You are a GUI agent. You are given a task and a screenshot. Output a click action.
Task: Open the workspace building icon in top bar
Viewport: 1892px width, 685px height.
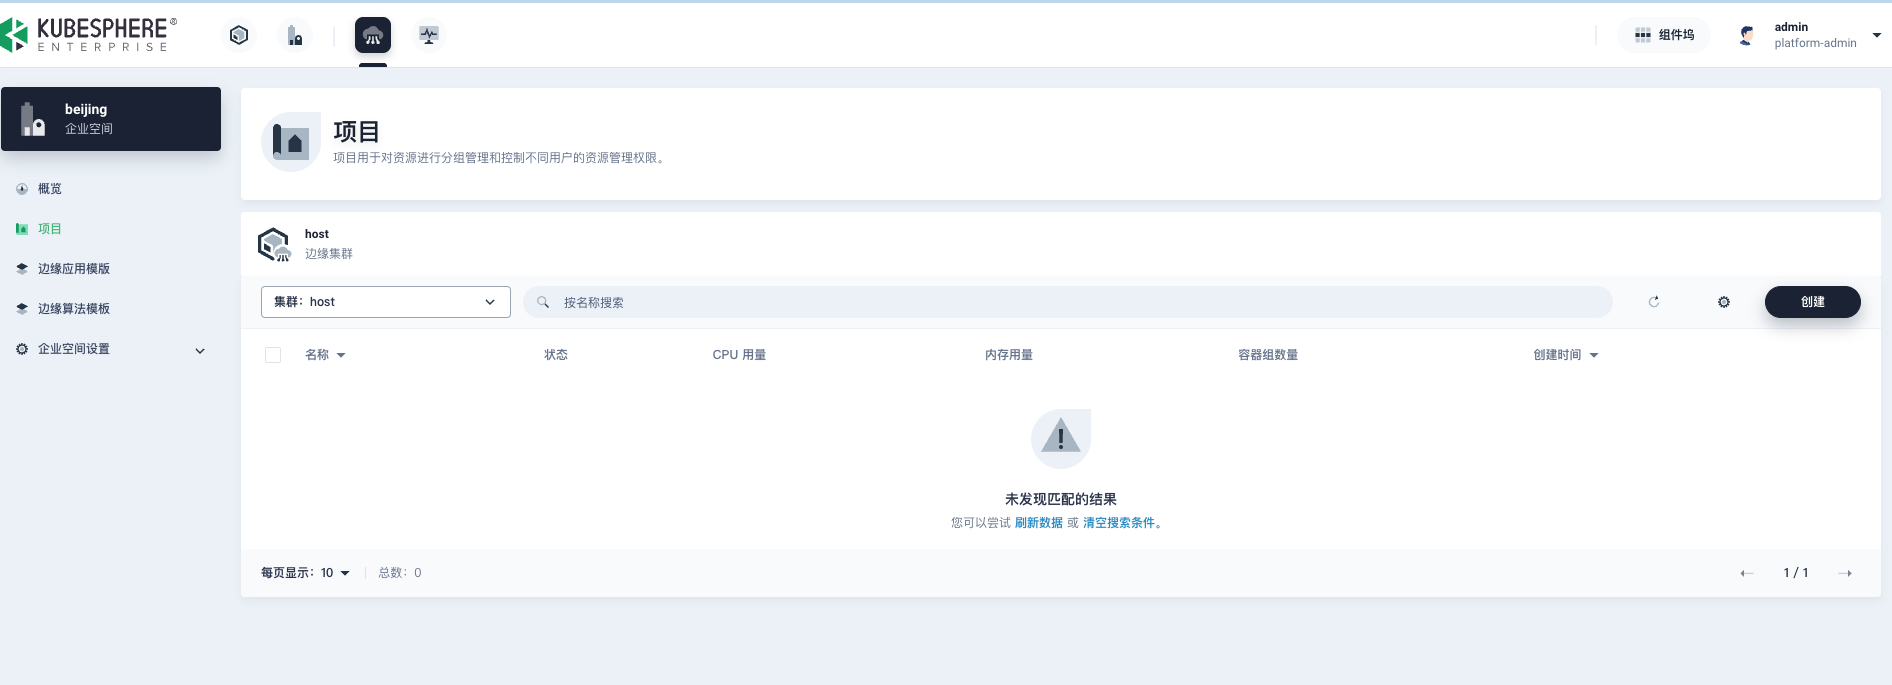click(295, 35)
